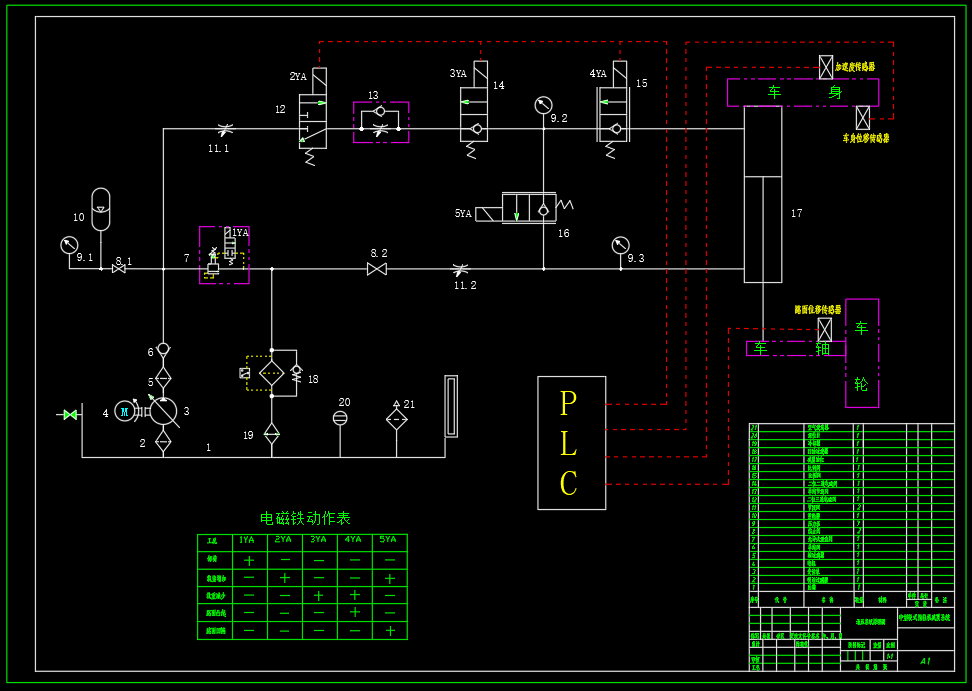Image resolution: width=972 pixels, height=691 pixels.
Task: Click bypass check valve number 18
Action: pos(296,373)
